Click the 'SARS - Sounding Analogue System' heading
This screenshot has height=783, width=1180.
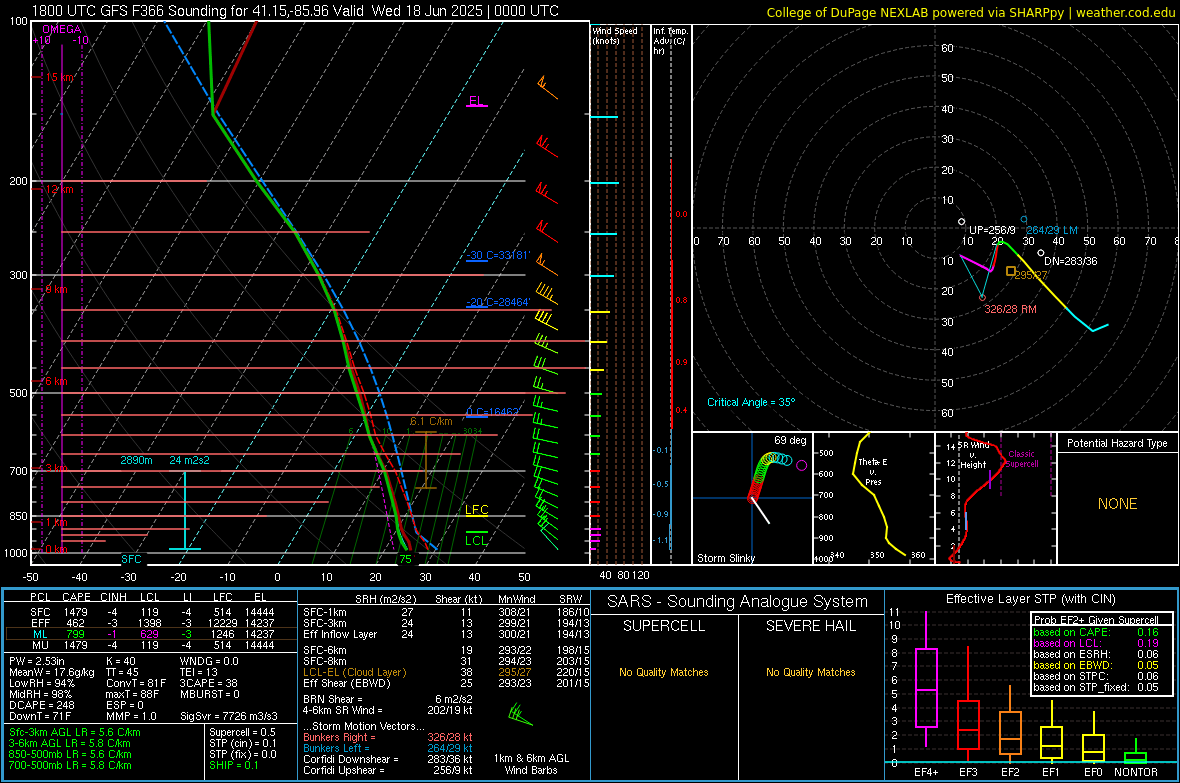click(737, 602)
